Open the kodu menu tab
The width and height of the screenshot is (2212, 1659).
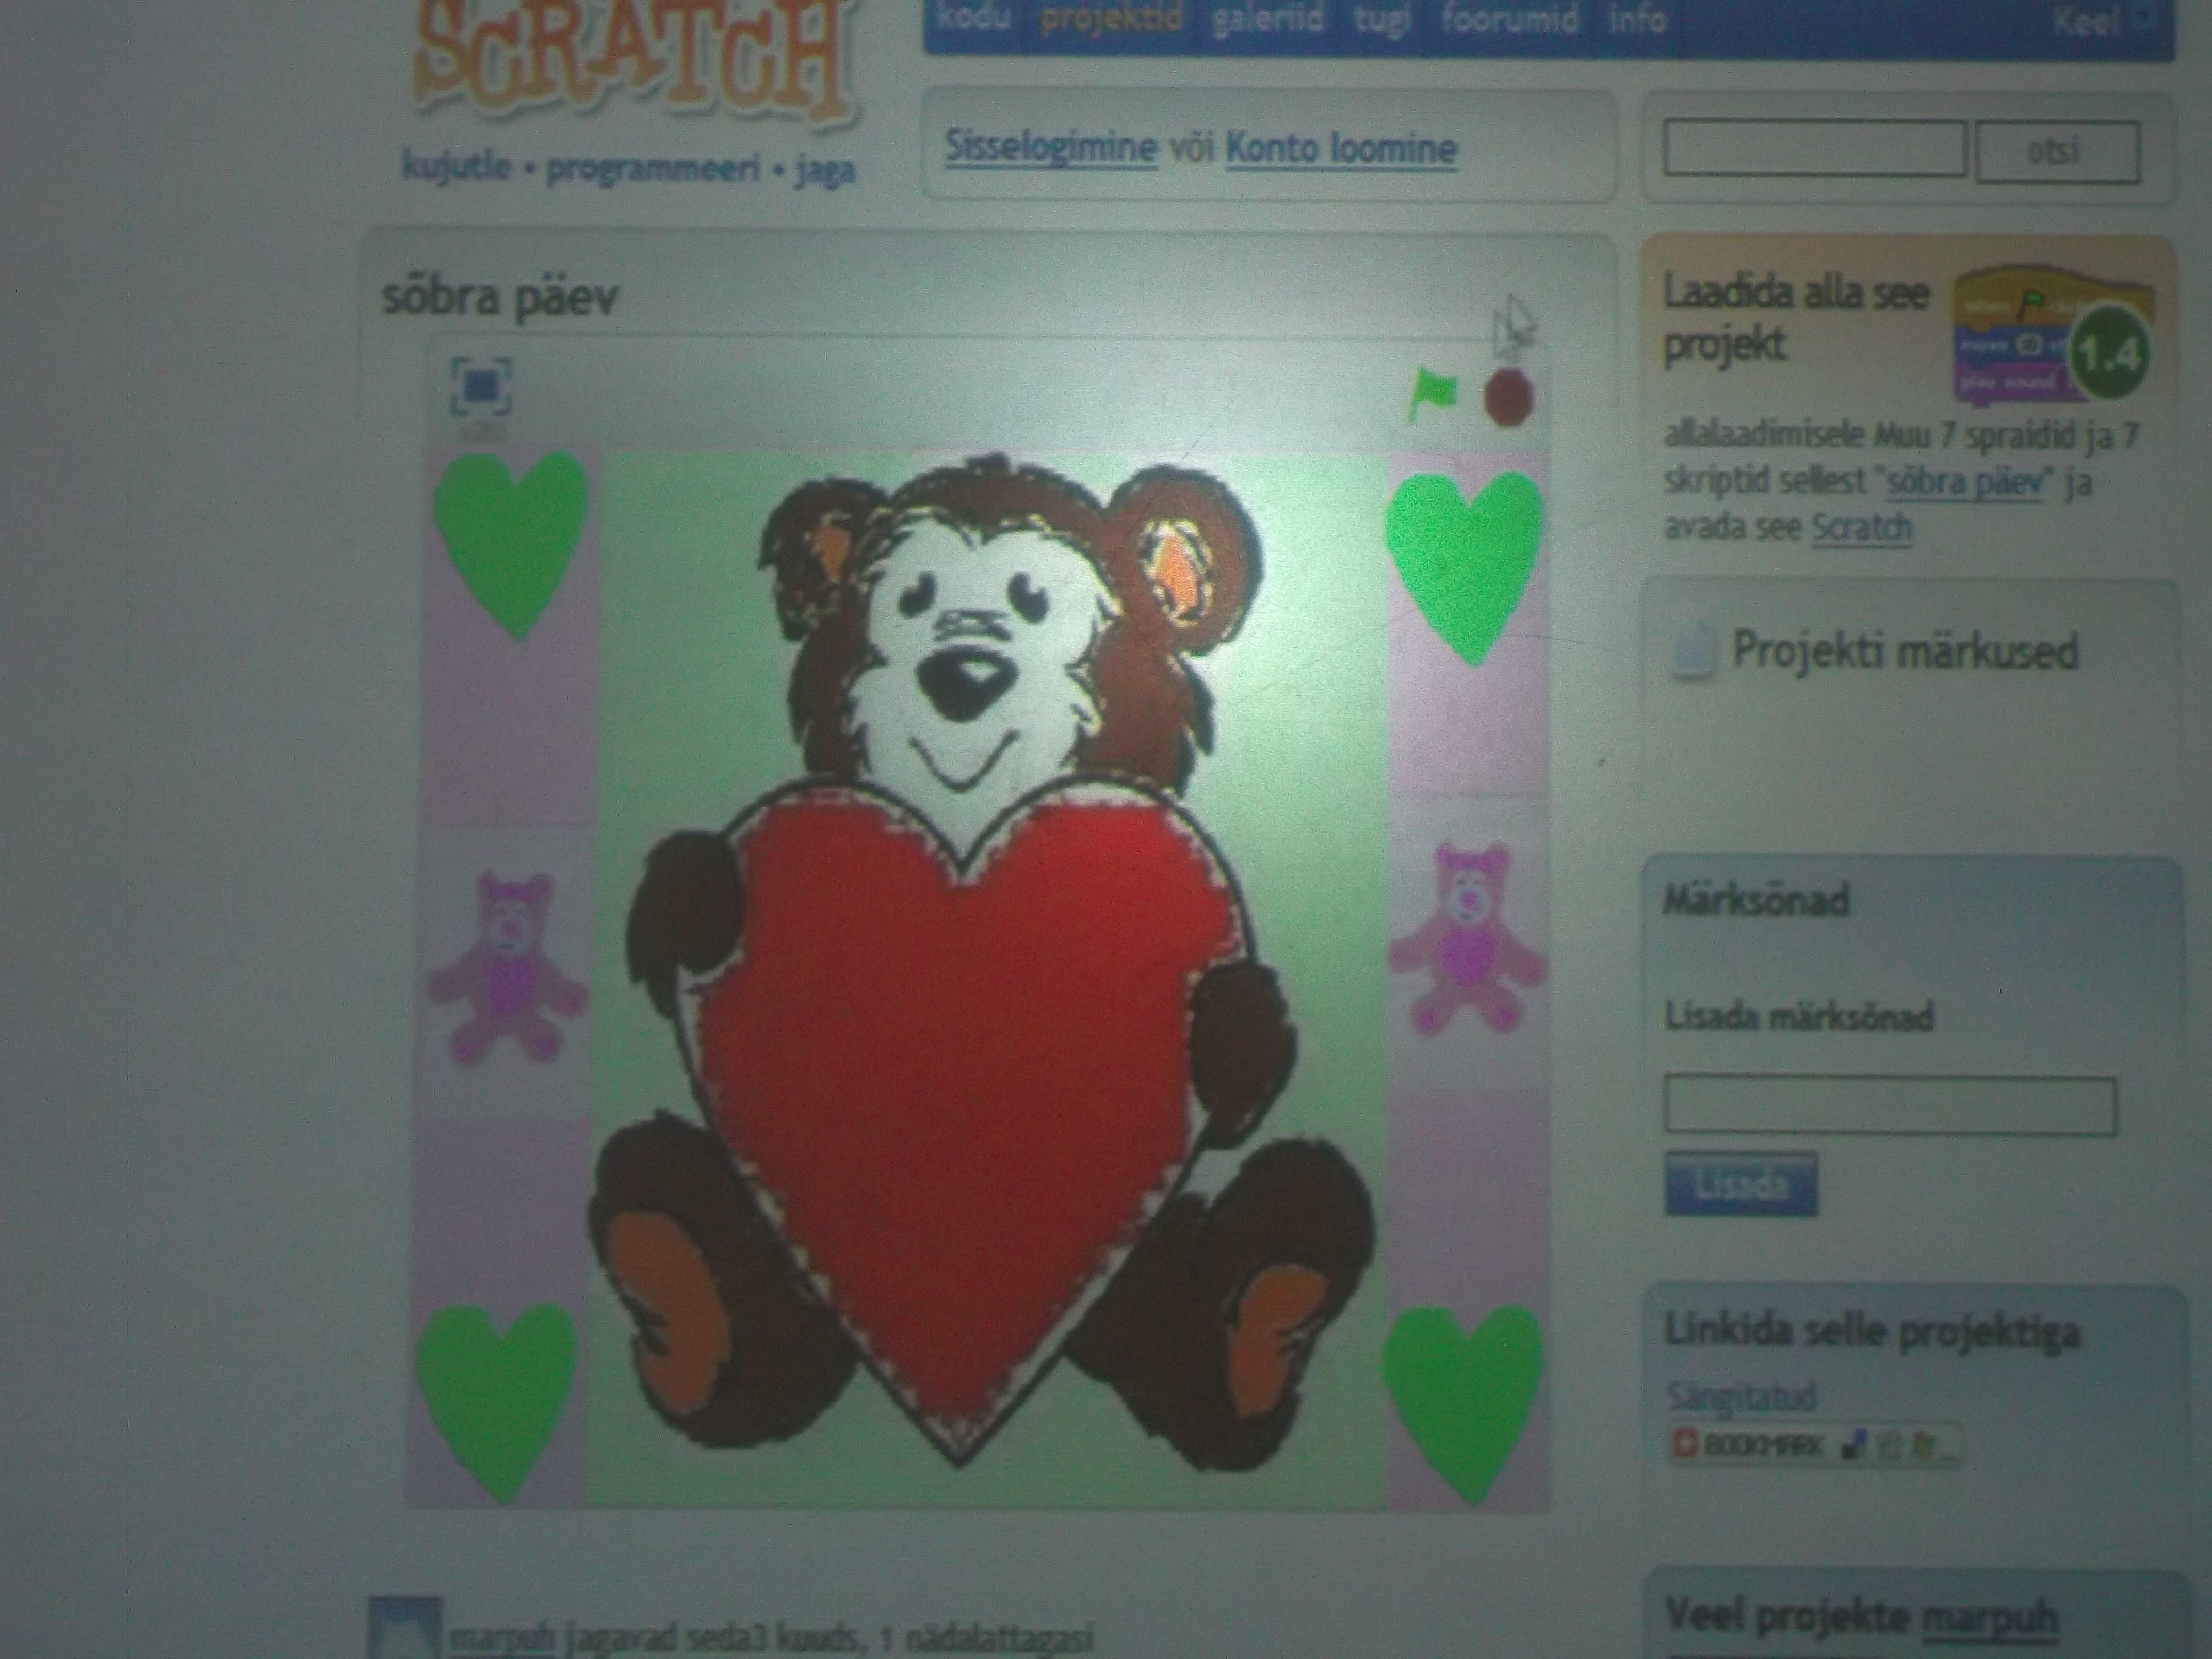coord(974,18)
